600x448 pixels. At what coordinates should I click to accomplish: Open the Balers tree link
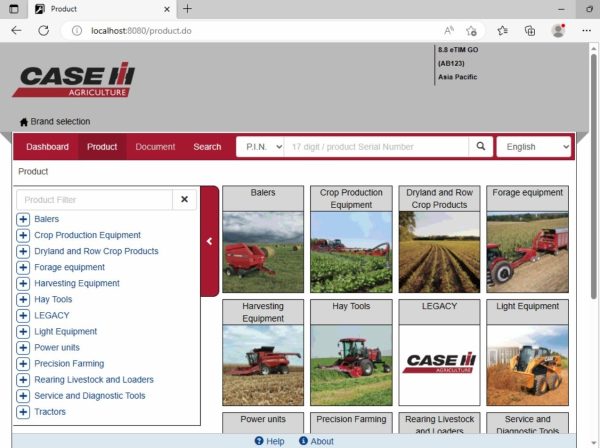[47, 219]
